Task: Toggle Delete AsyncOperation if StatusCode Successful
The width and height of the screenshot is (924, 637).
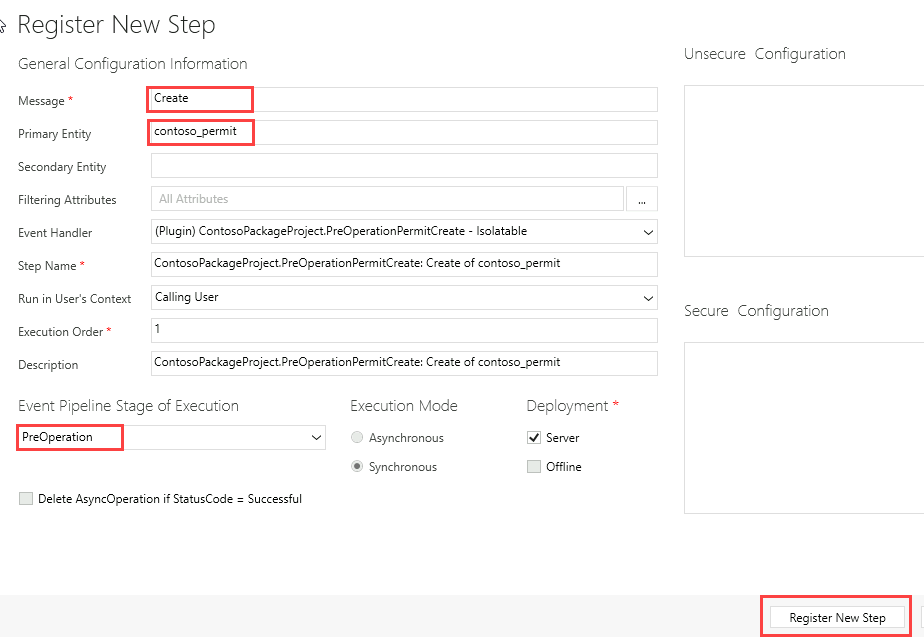Action: coord(26,499)
